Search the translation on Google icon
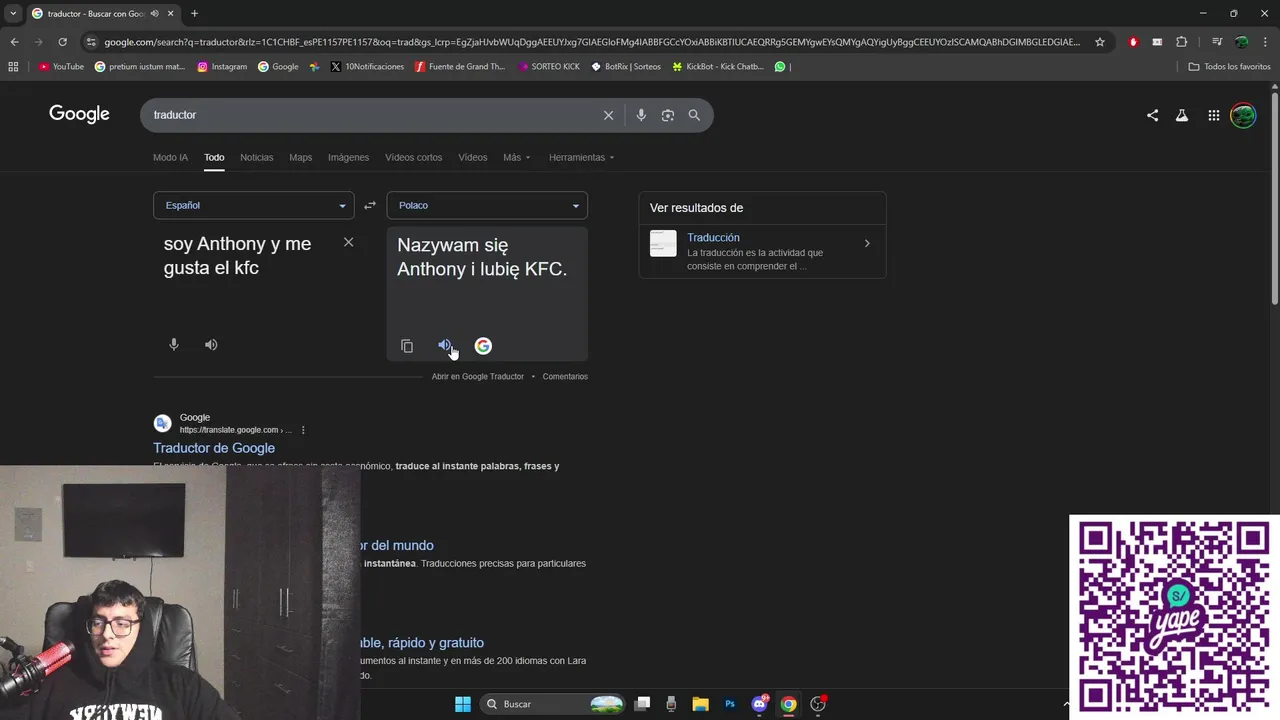 point(483,346)
